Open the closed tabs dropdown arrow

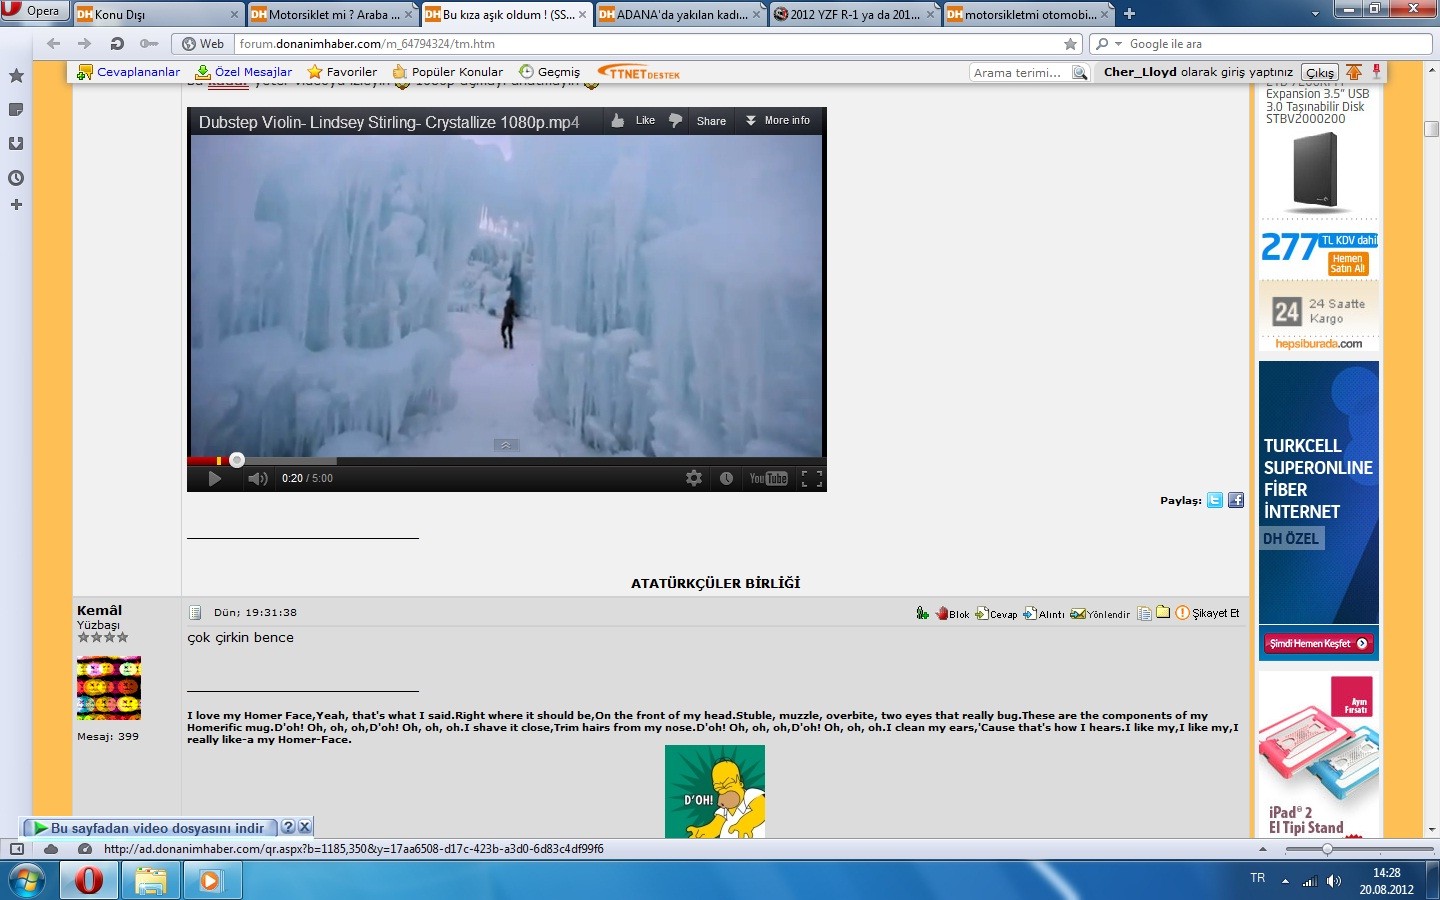(1315, 14)
